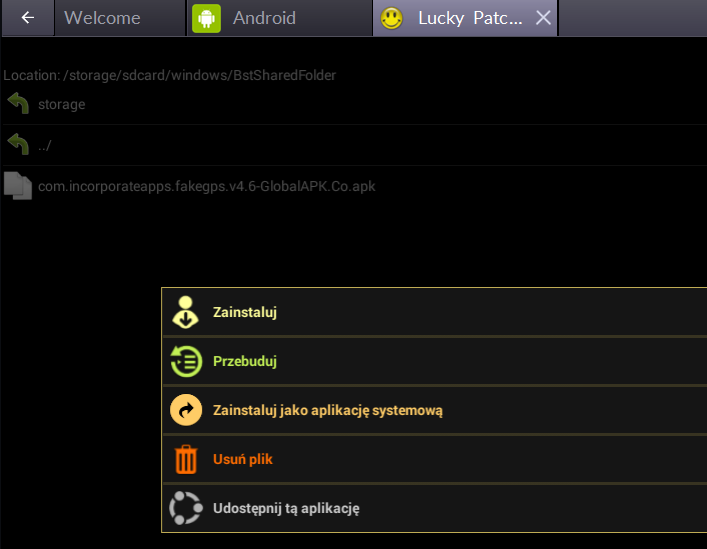Image resolution: width=707 pixels, height=549 pixels.
Task: Click the orange trash can icon
Action: (x=186, y=459)
